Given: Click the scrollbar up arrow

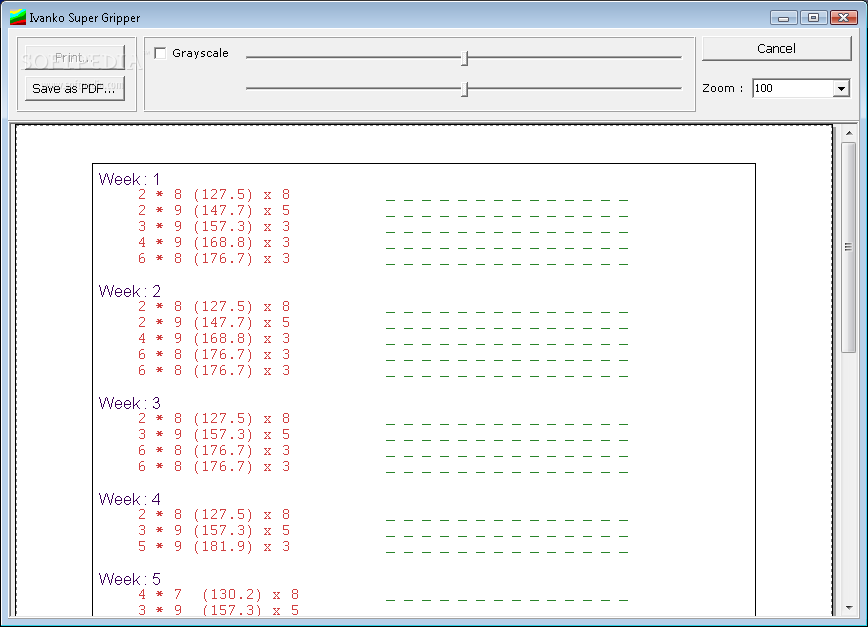Looking at the screenshot, I should pyautogui.click(x=849, y=133).
